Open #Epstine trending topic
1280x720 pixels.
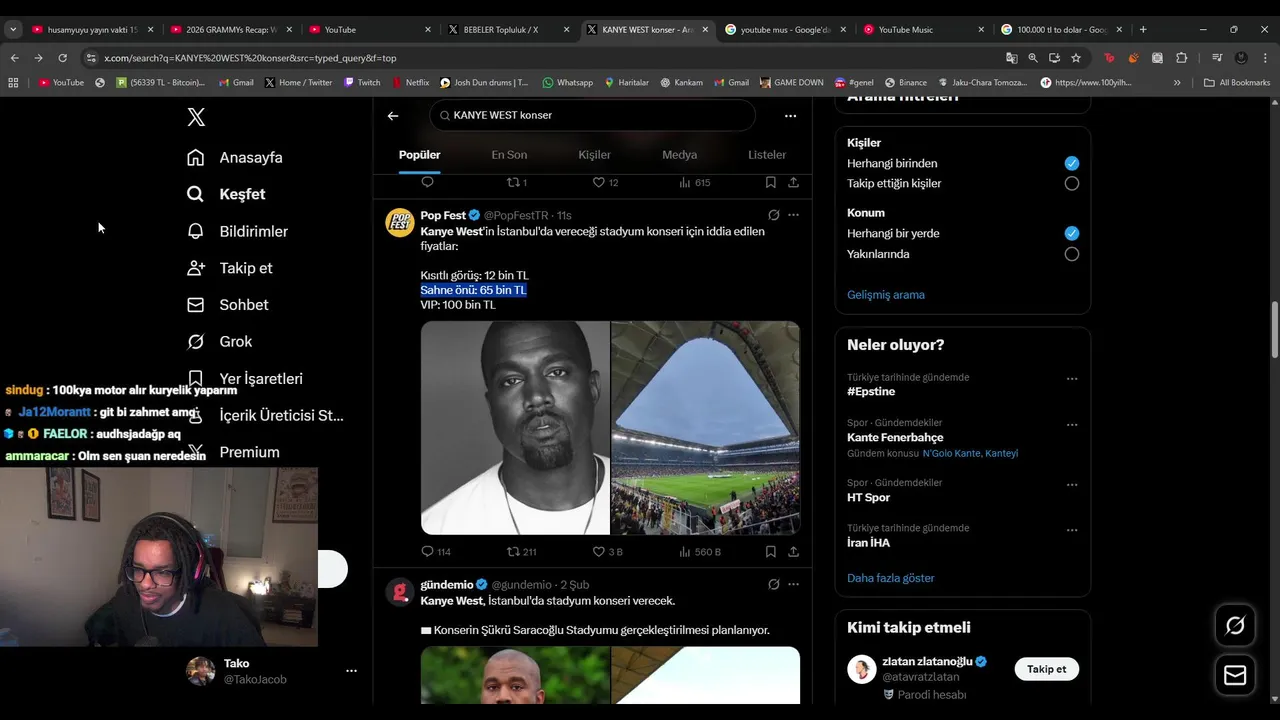871,392
